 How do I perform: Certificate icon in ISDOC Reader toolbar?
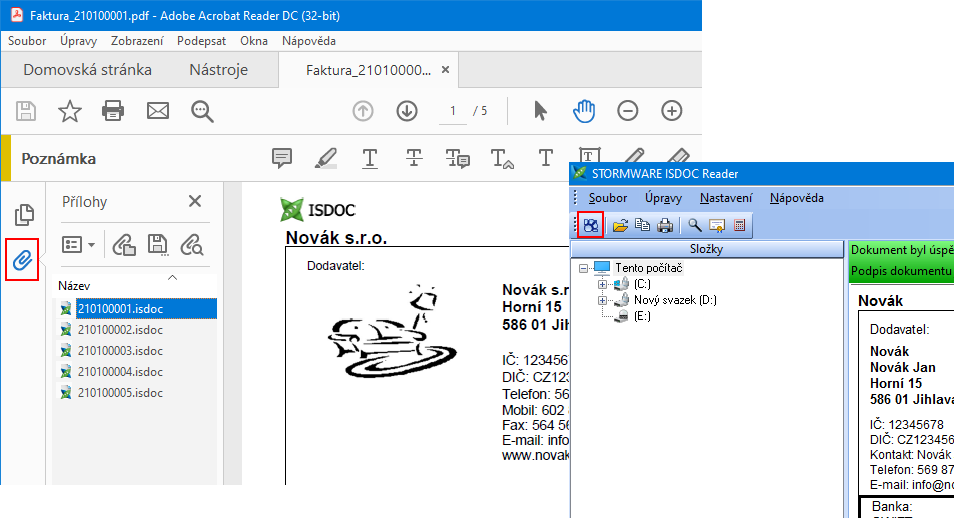717,226
